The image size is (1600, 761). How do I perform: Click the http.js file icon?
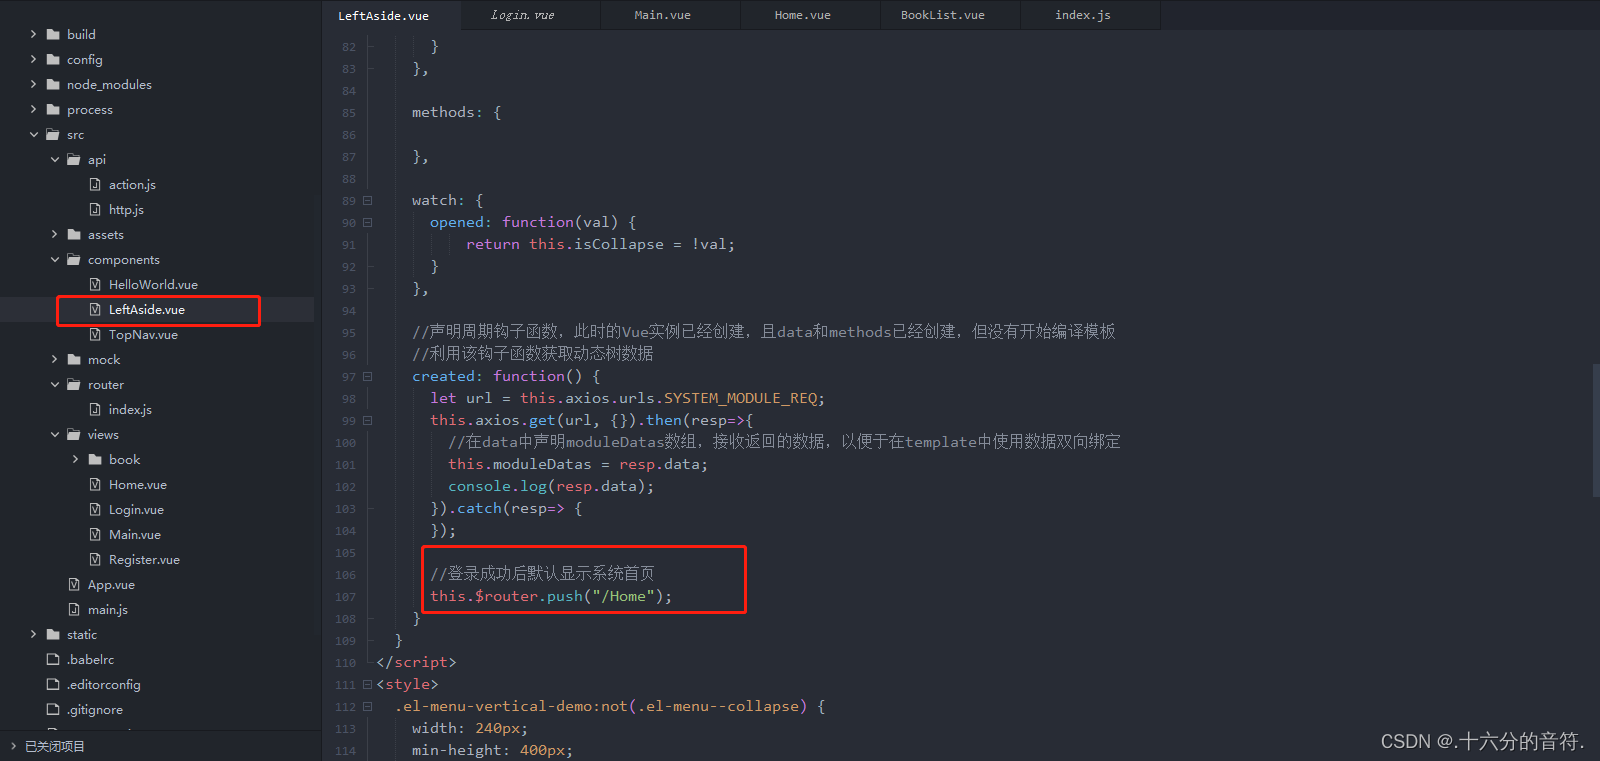coord(95,209)
